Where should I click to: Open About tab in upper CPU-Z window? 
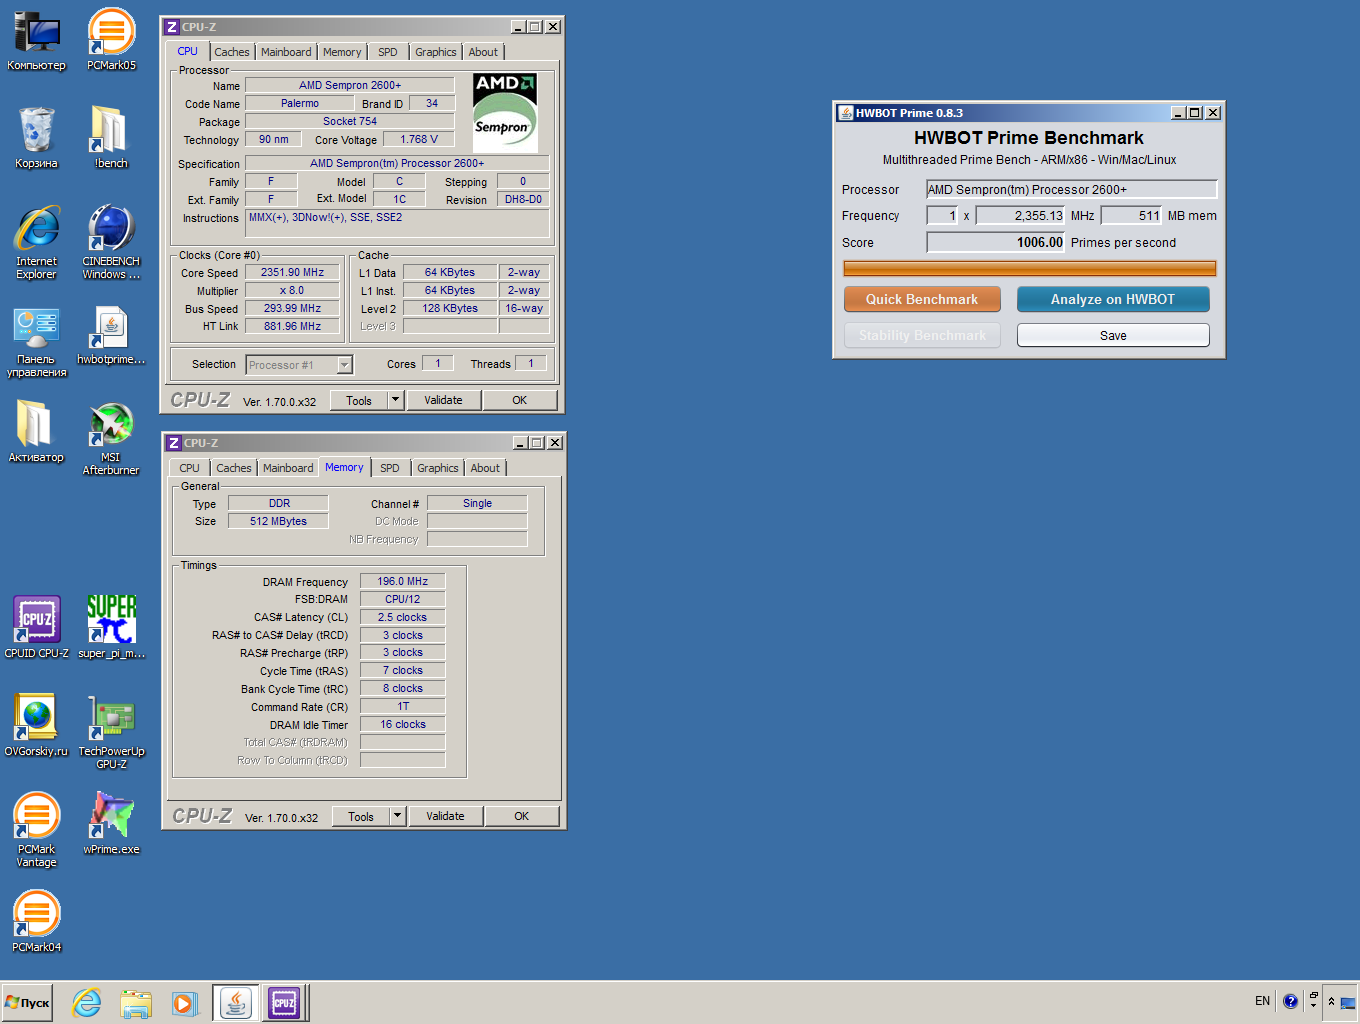[483, 52]
